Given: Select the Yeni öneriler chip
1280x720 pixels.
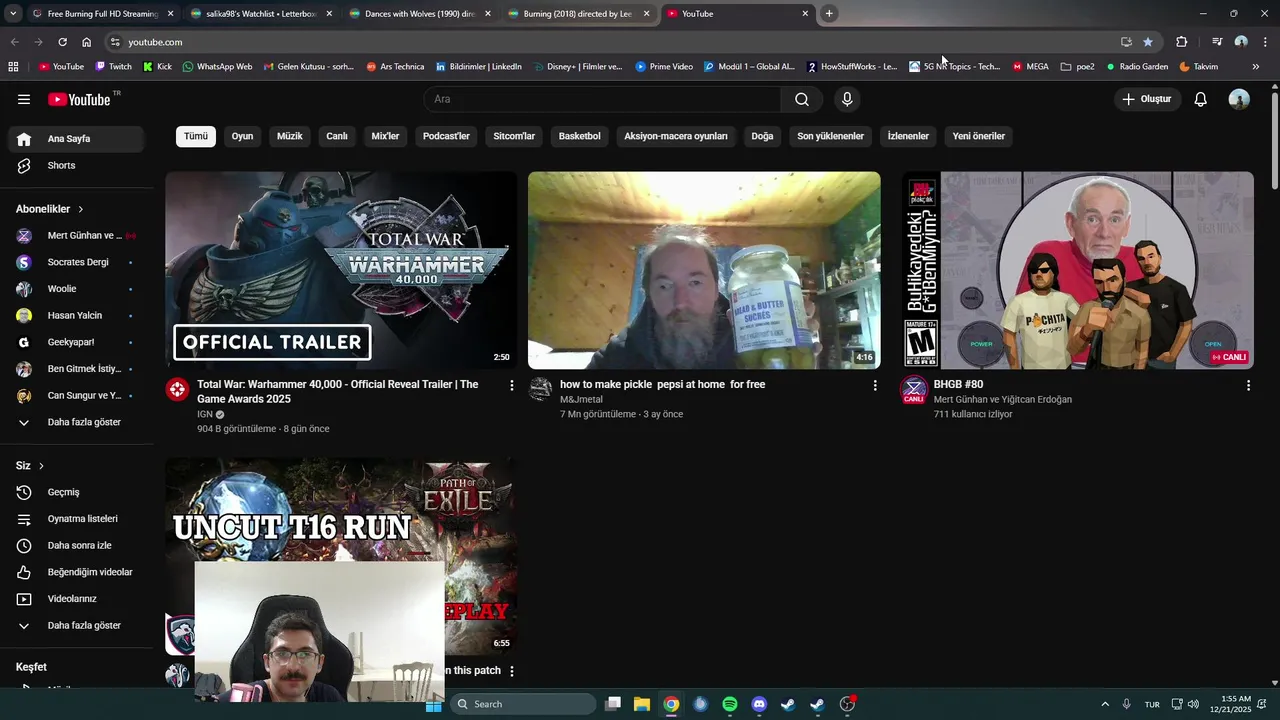Looking at the screenshot, I should (x=979, y=136).
